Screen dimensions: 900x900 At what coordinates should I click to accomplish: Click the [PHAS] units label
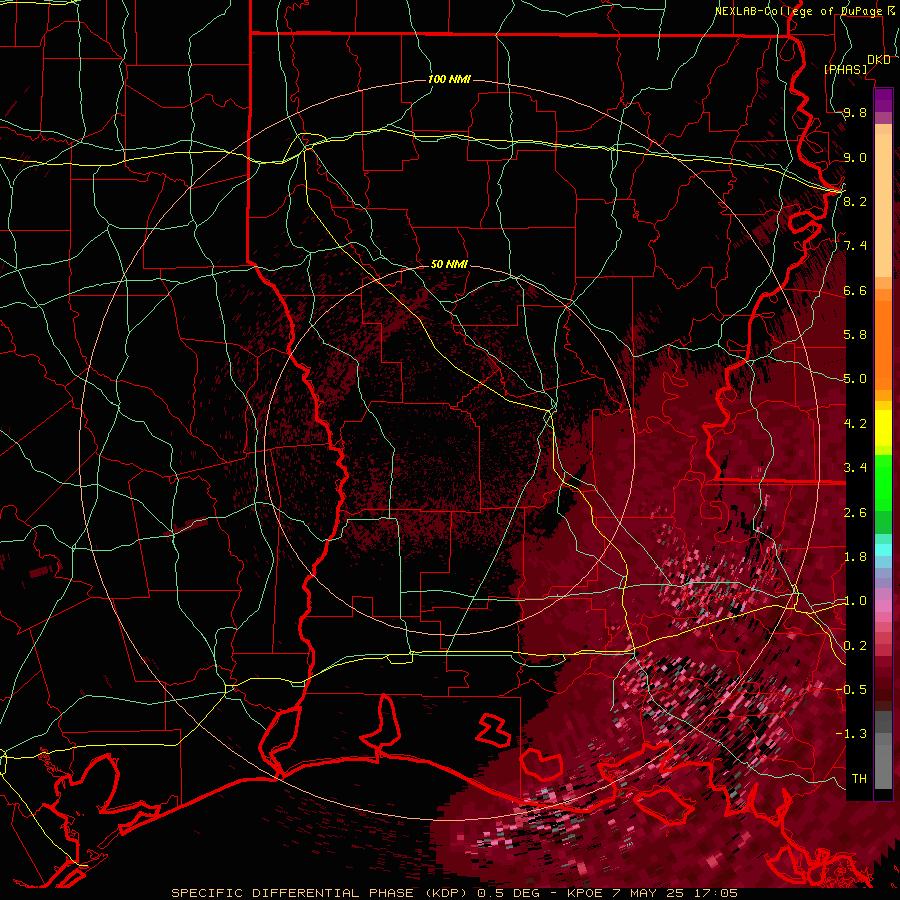point(845,69)
